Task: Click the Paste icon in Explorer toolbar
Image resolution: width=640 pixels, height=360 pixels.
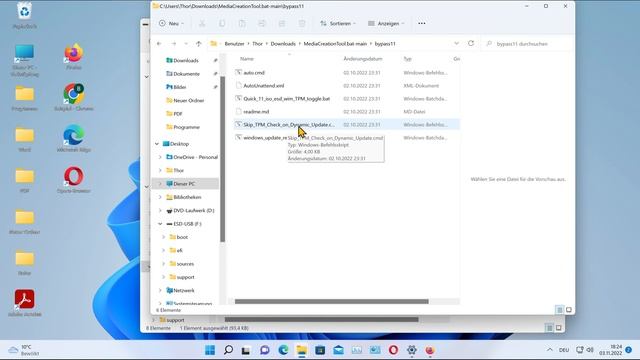Action: 242,24
